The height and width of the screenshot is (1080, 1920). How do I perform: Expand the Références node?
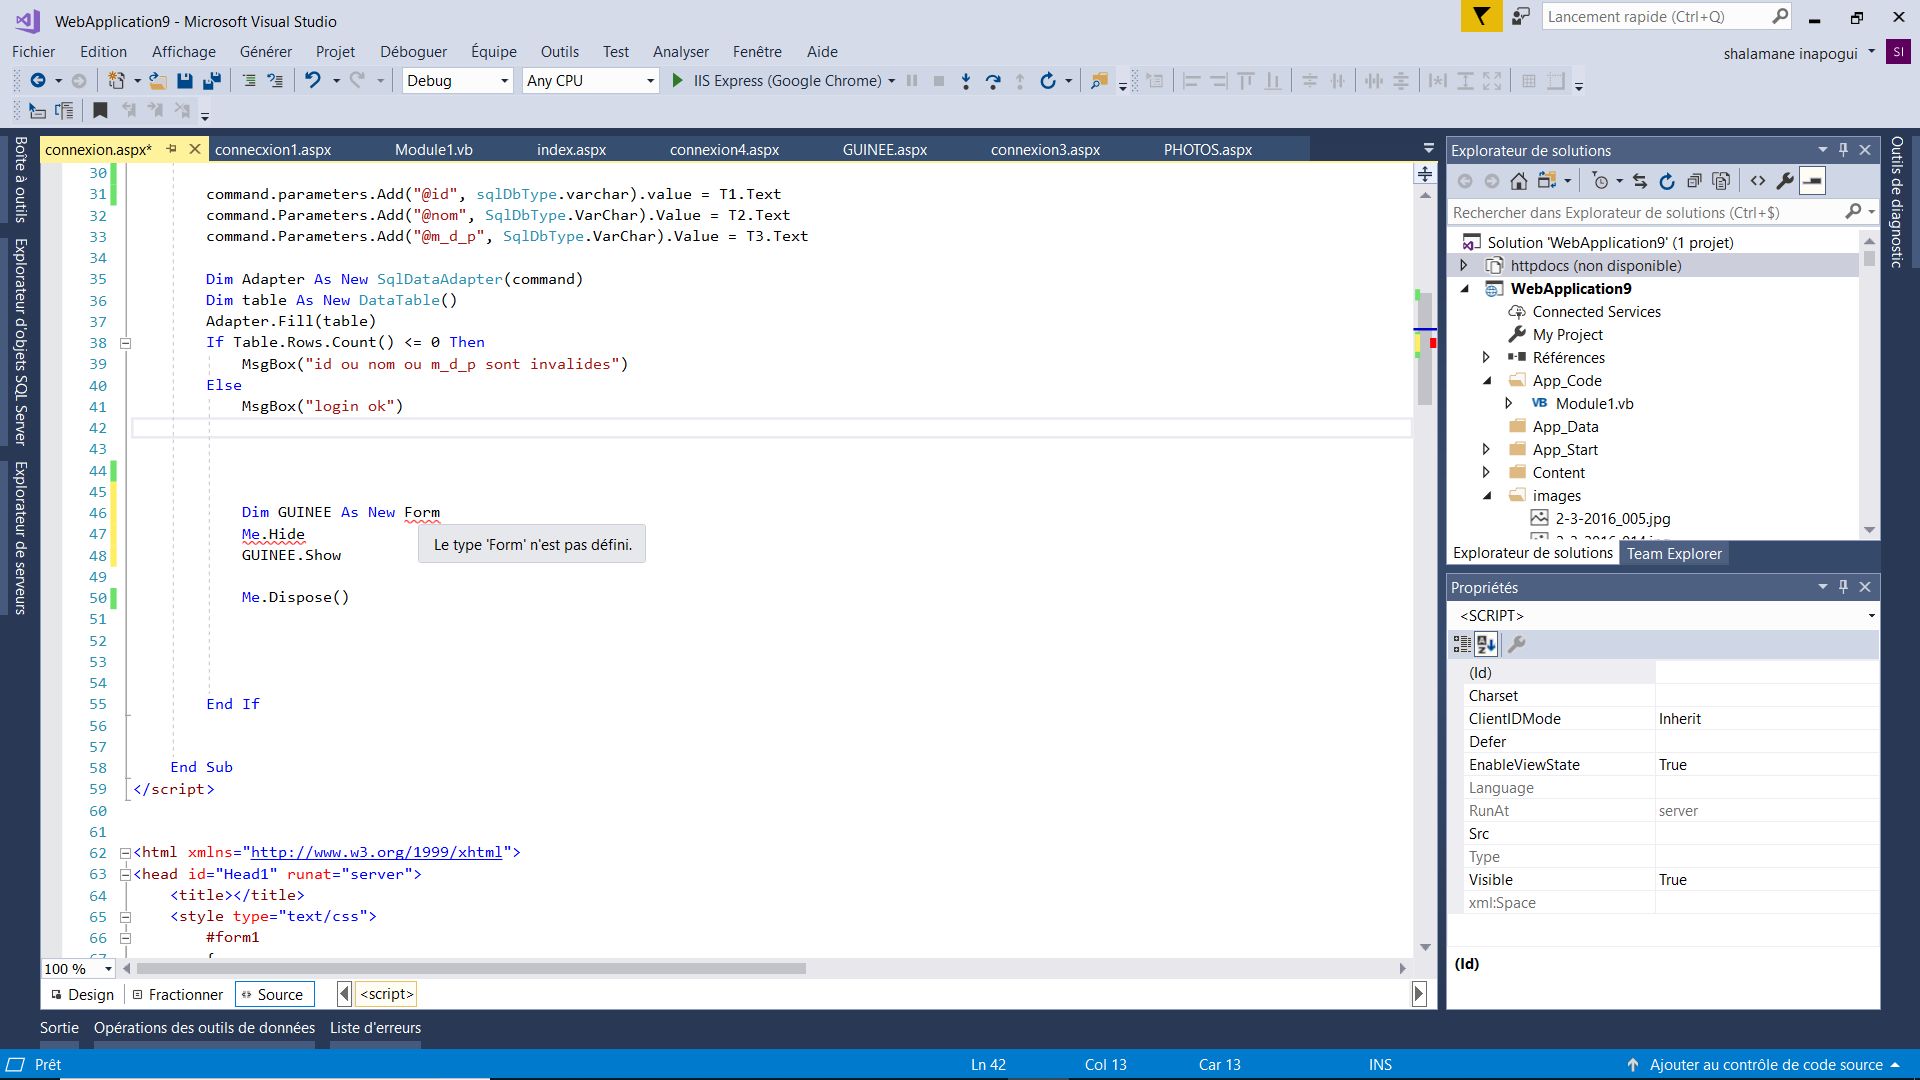click(1486, 358)
